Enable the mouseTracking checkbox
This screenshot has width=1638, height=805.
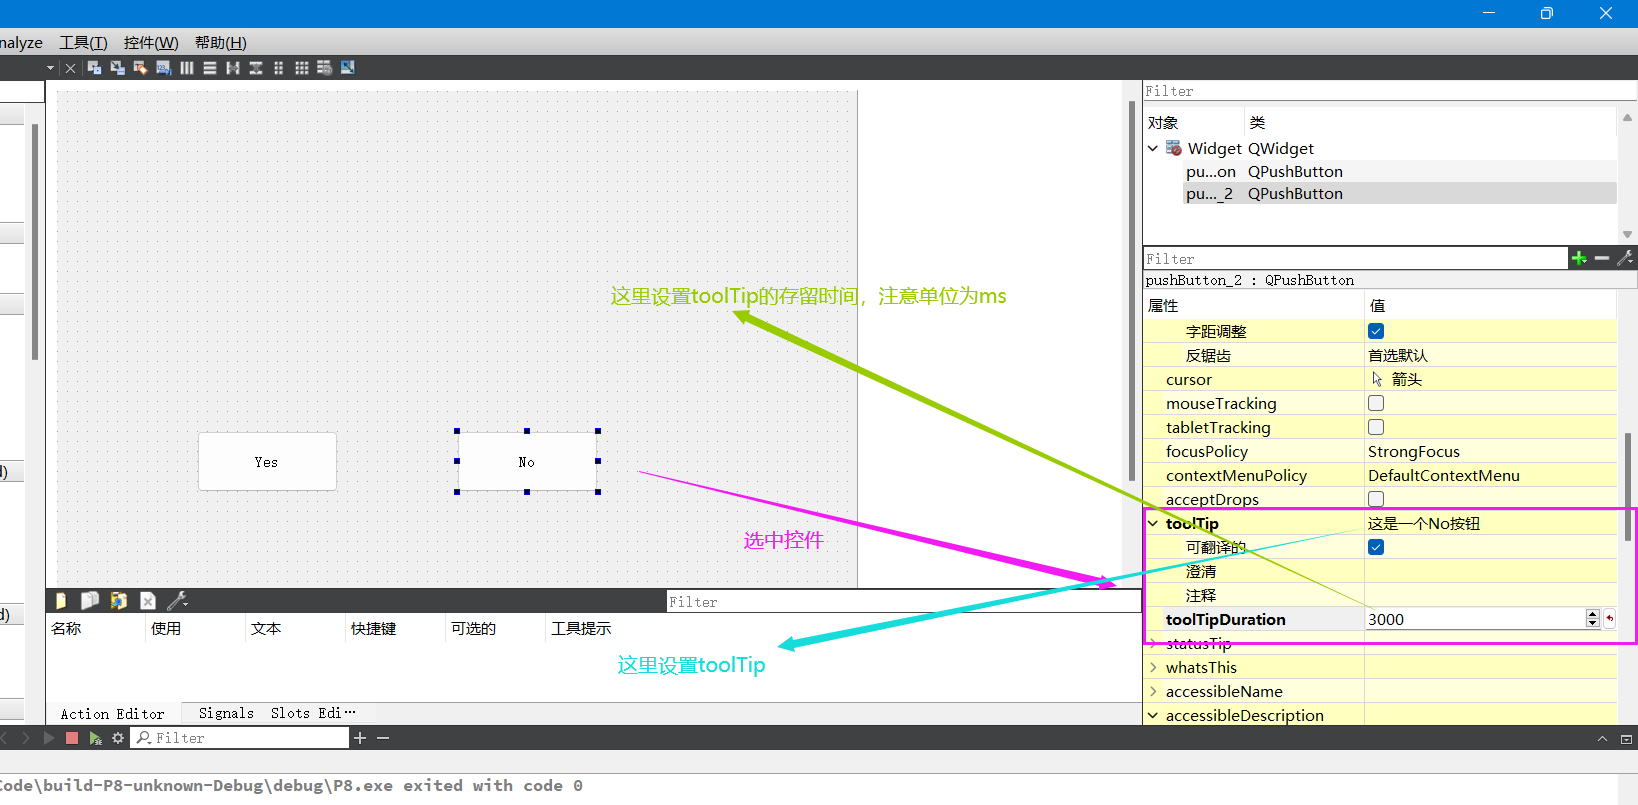tap(1376, 403)
